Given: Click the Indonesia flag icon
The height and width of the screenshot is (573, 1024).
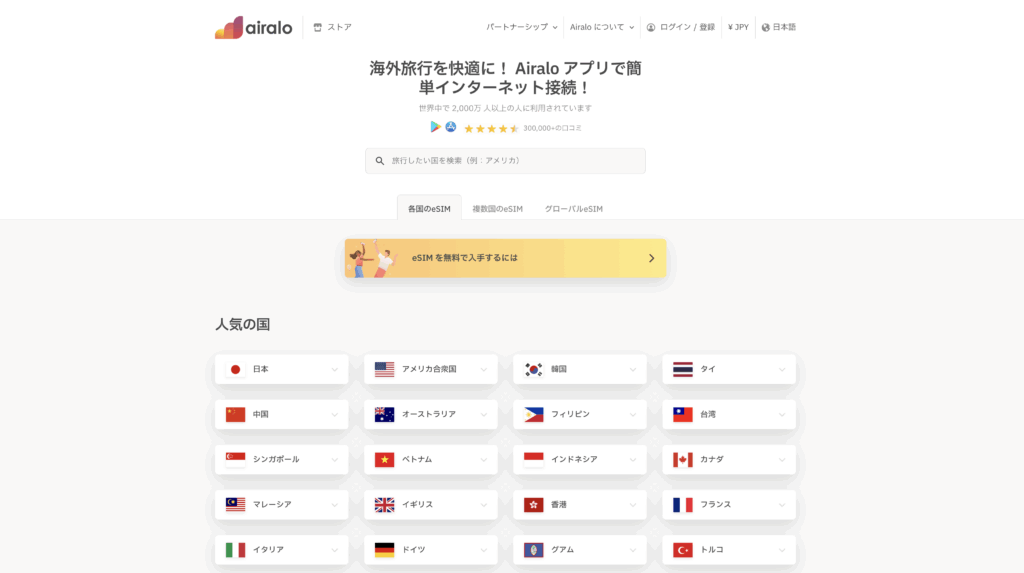Looking at the screenshot, I should coord(534,459).
